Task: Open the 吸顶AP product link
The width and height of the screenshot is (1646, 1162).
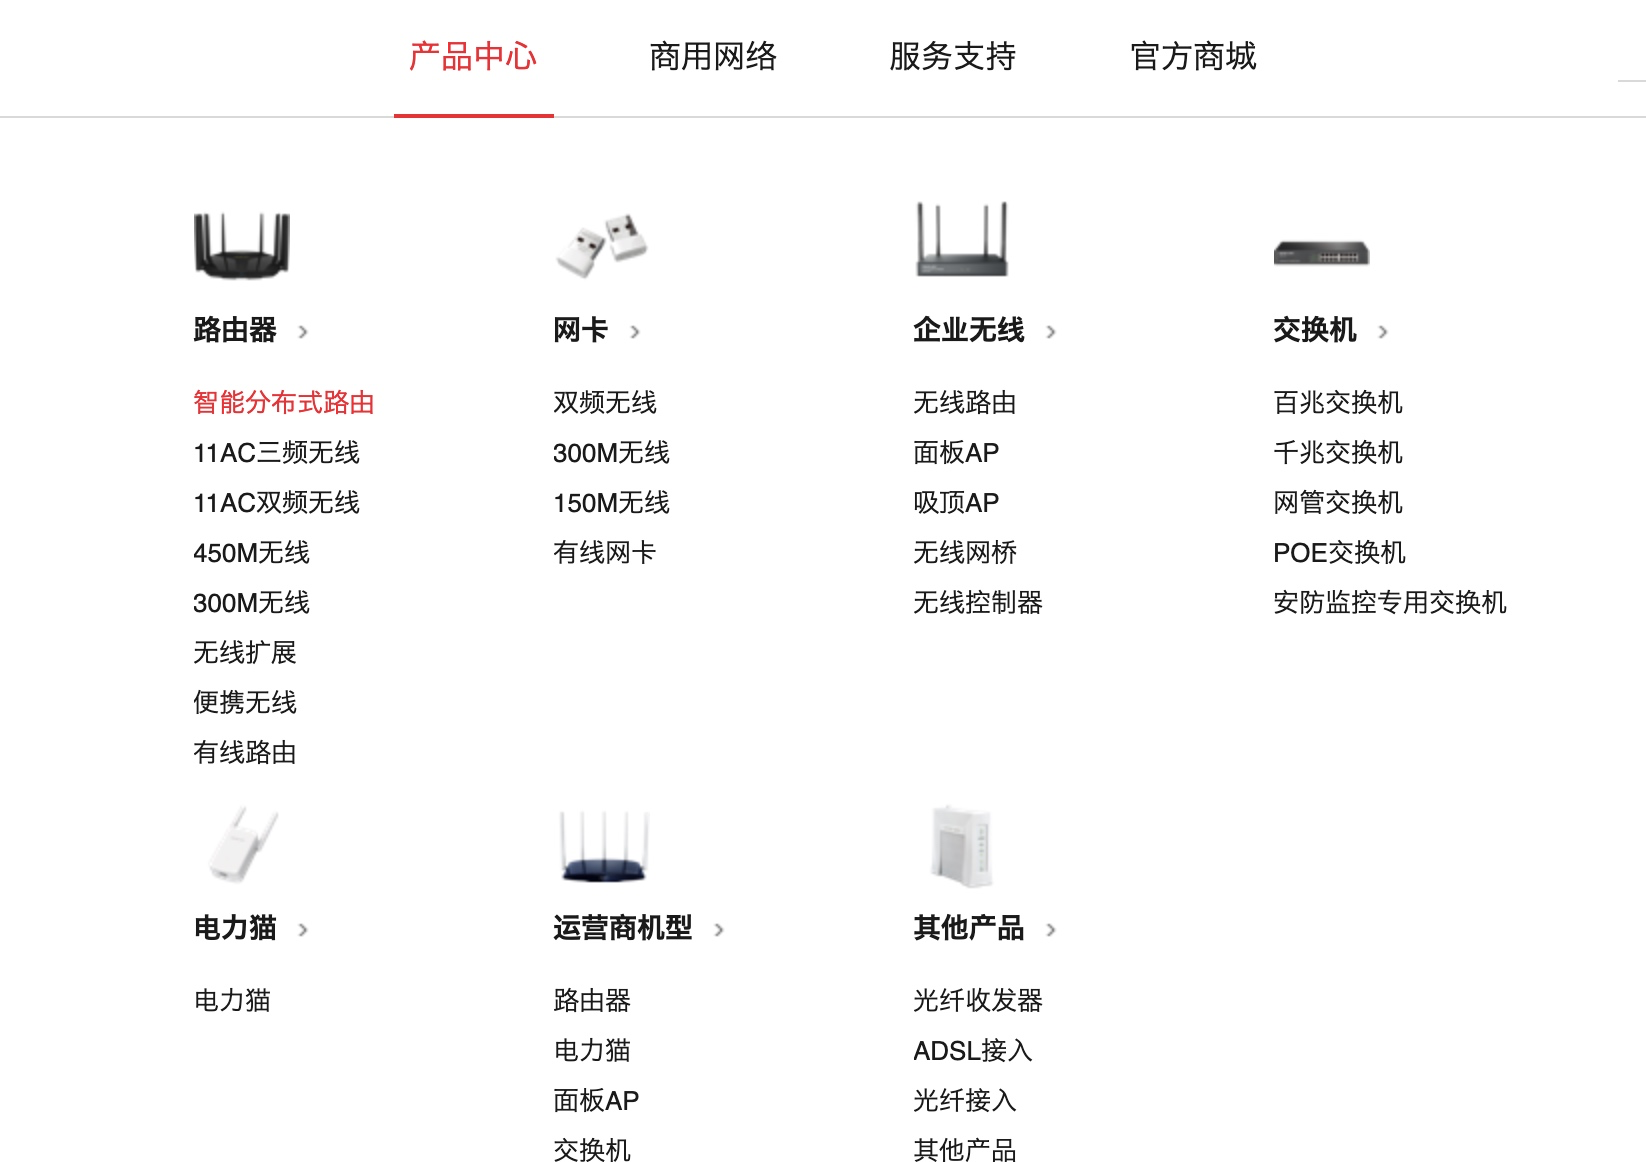Action: click(x=956, y=502)
